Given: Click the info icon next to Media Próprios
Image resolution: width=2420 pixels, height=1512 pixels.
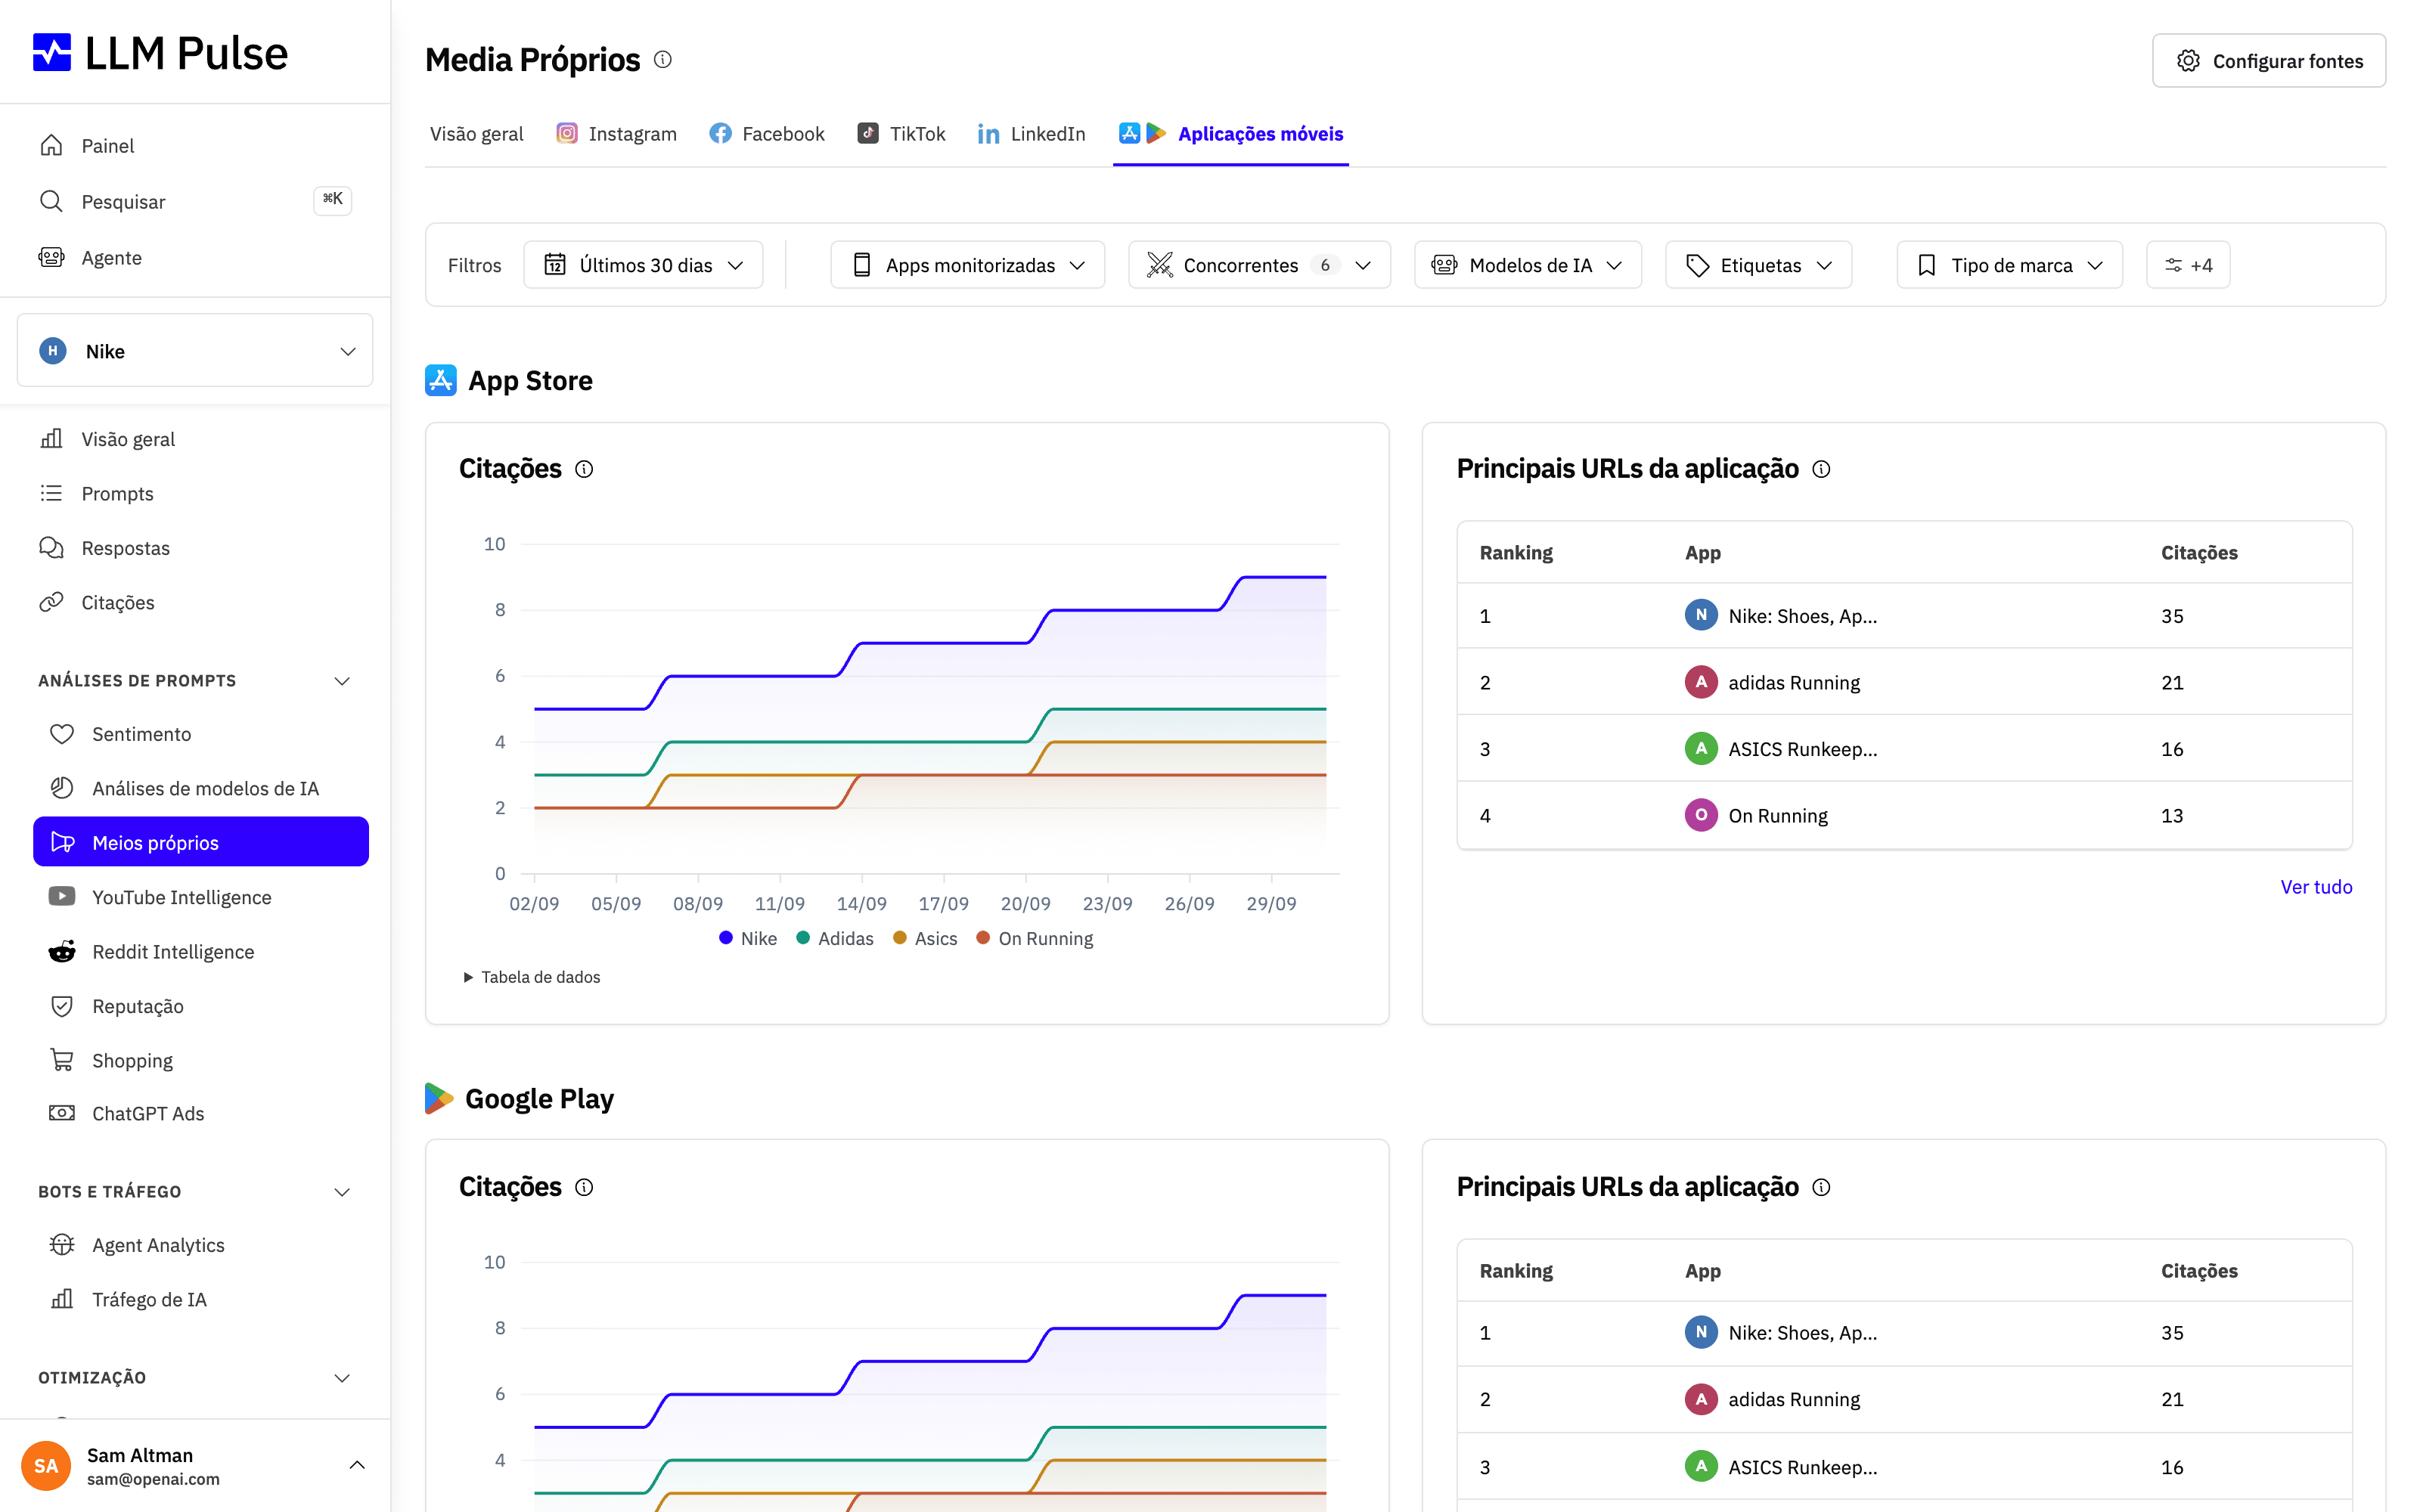Looking at the screenshot, I should 663,60.
